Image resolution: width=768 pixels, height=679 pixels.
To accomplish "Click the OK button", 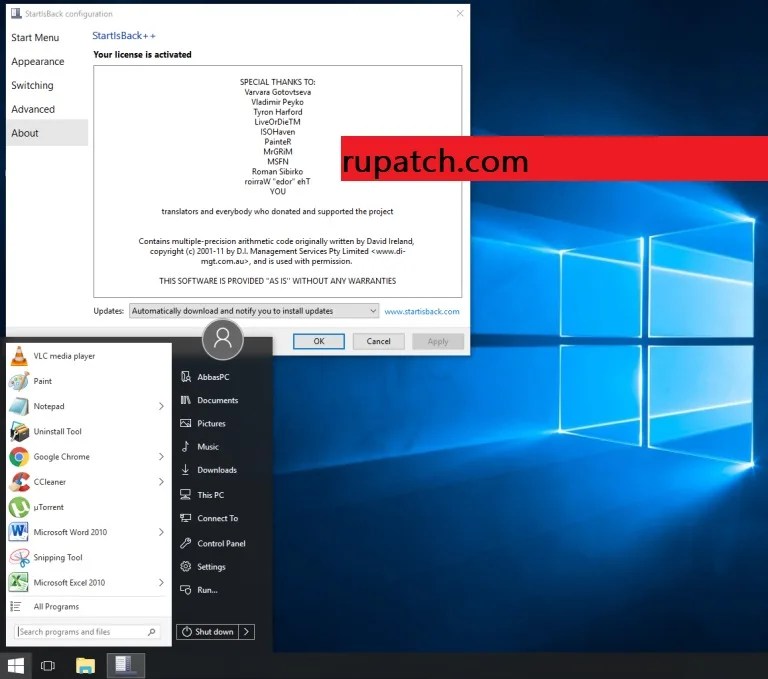I will click(319, 341).
